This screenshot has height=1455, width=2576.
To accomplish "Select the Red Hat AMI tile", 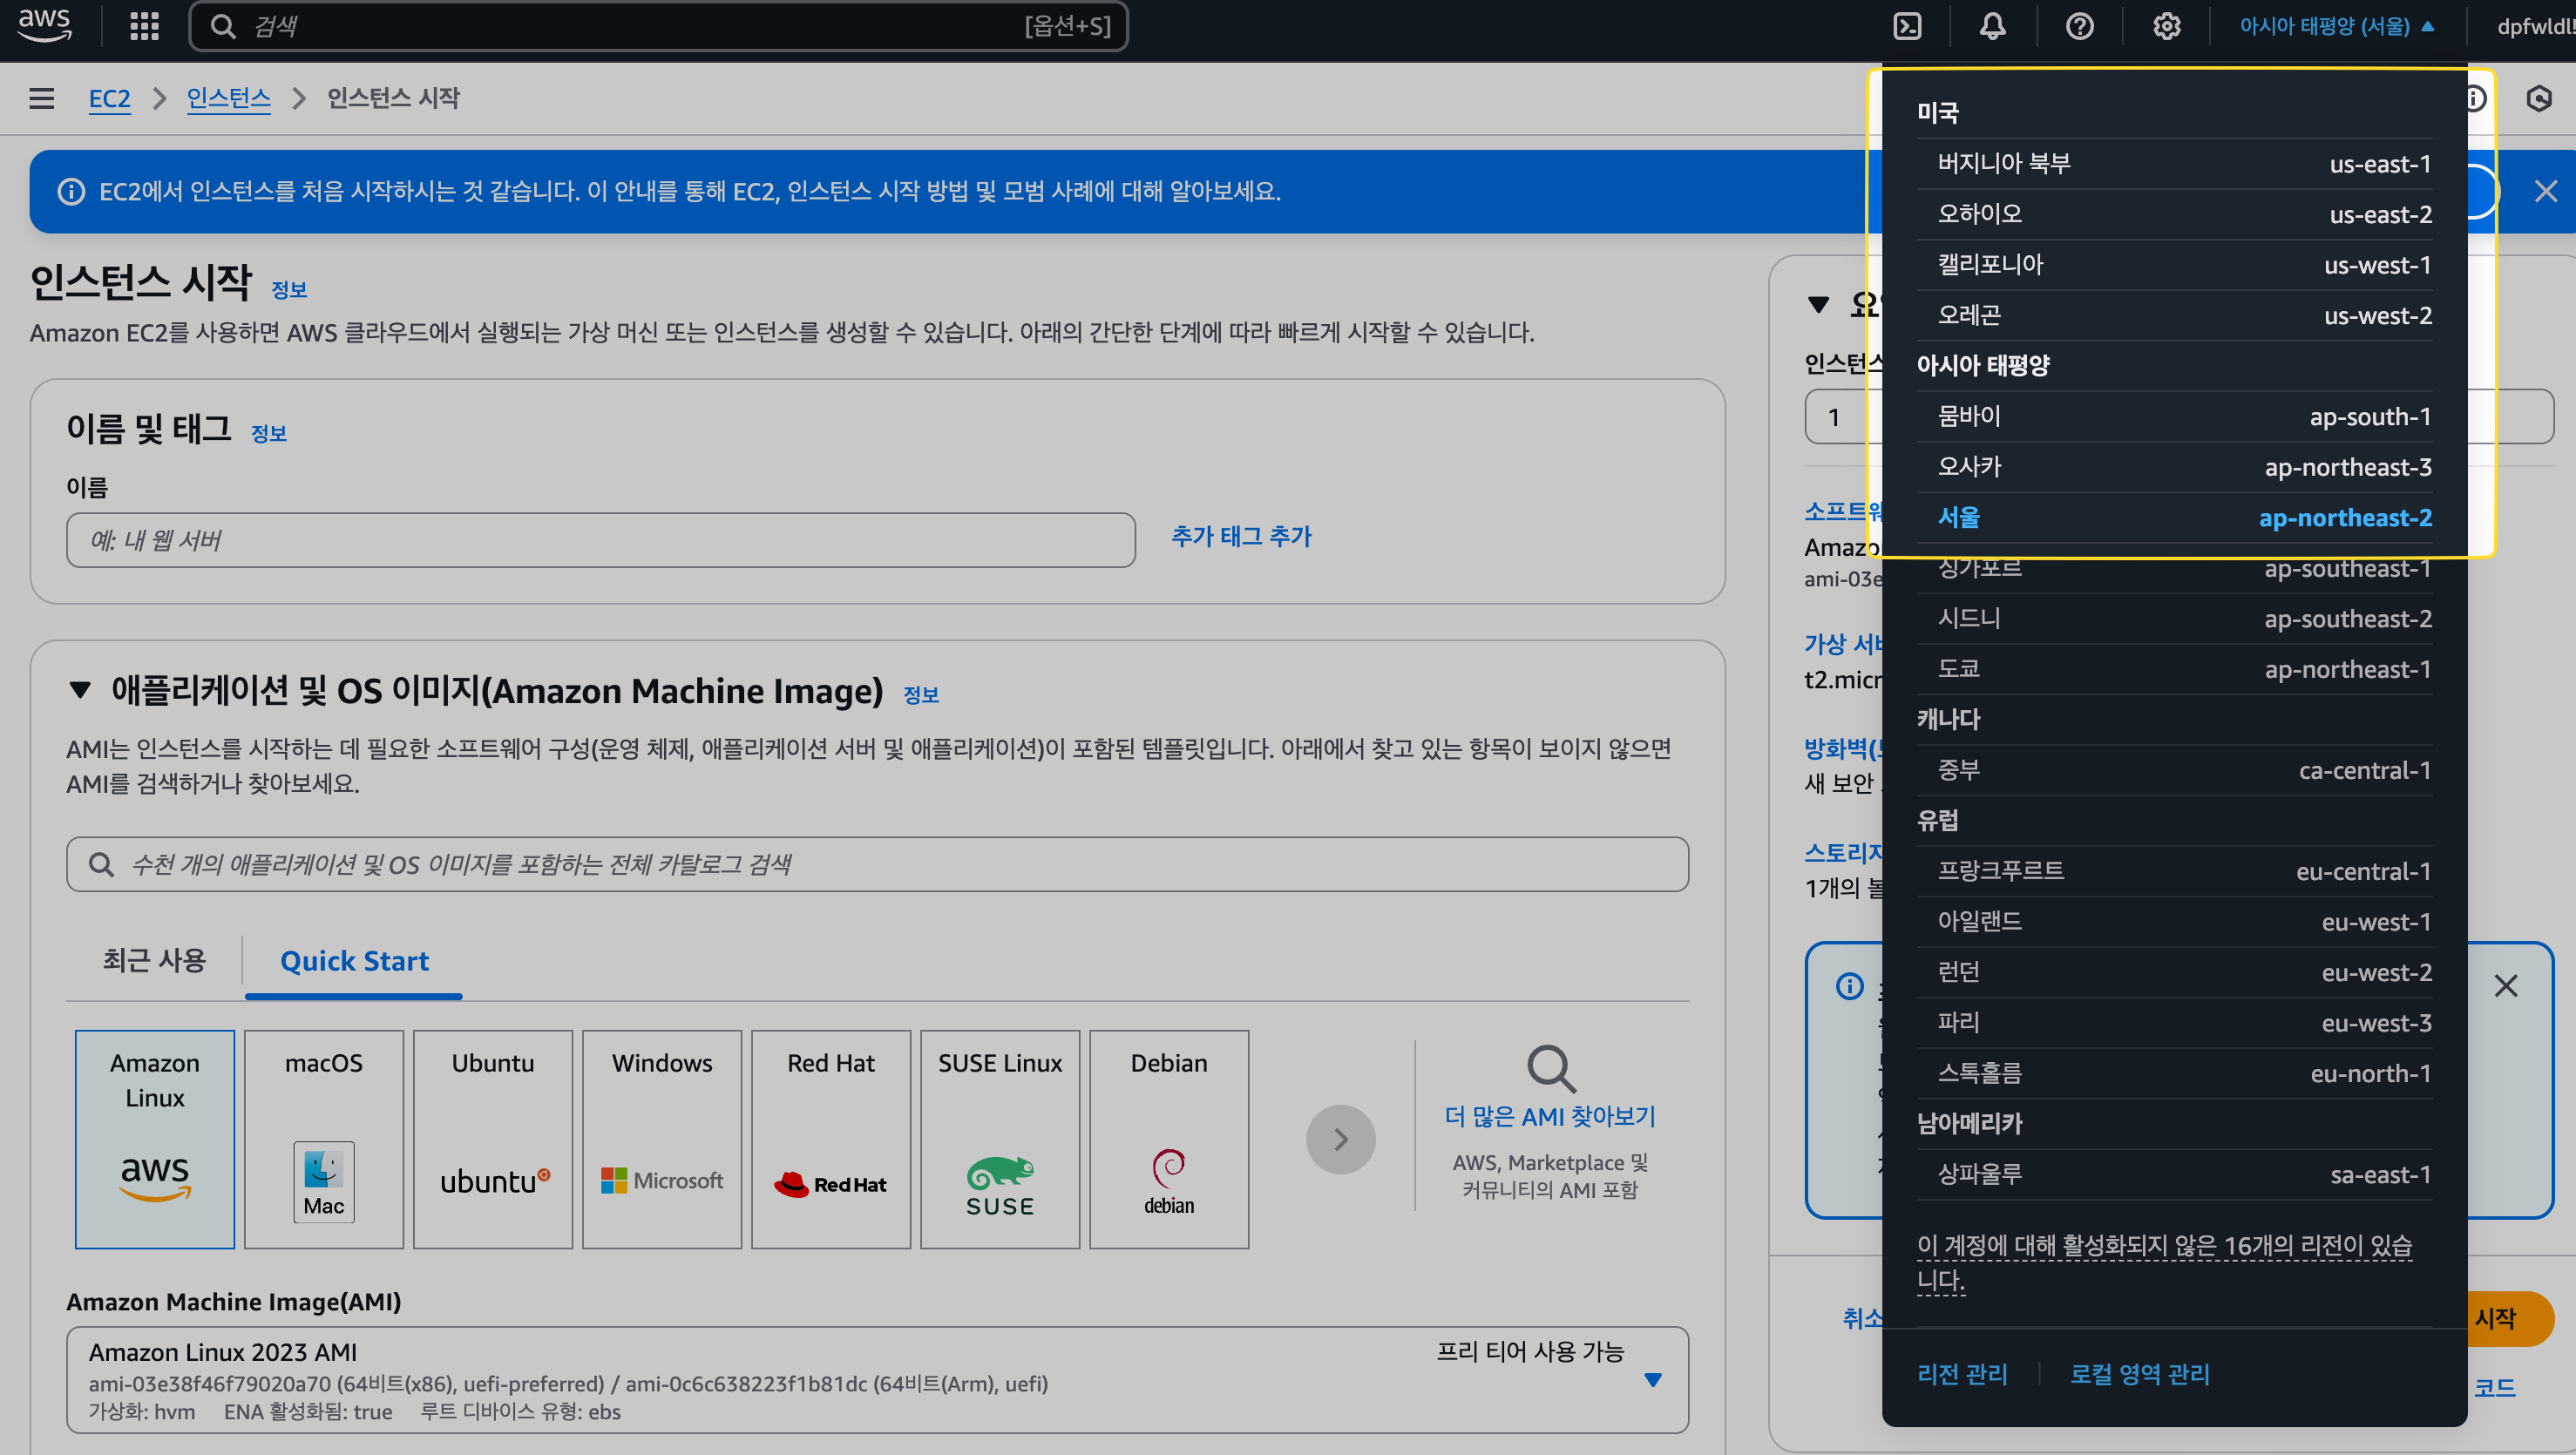I will (831, 1139).
